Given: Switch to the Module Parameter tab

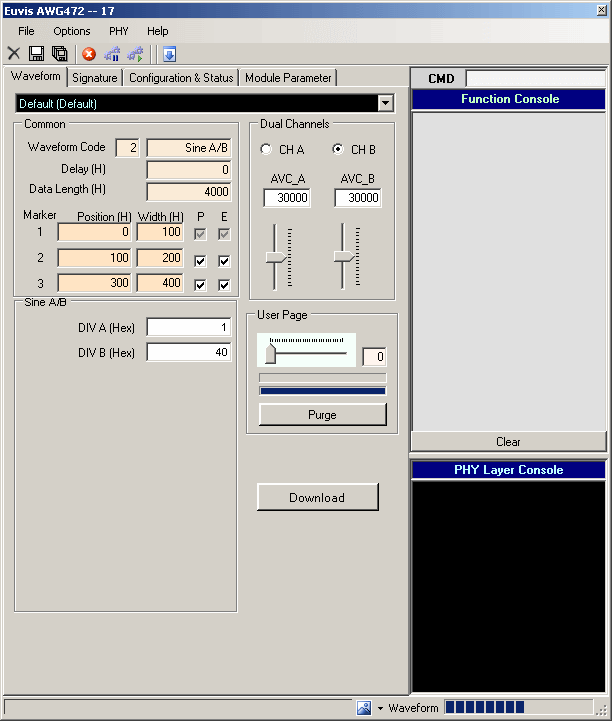Looking at the screenshot, I should click(288, 78).
